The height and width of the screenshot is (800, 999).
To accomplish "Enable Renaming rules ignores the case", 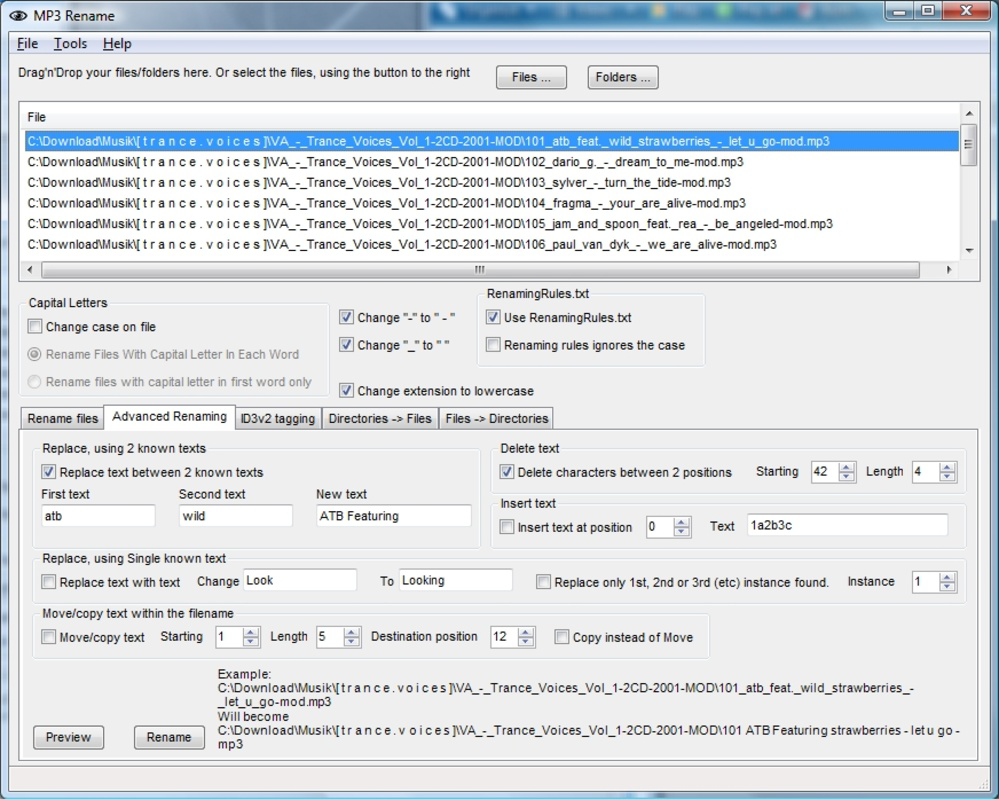I will point(492,345).
